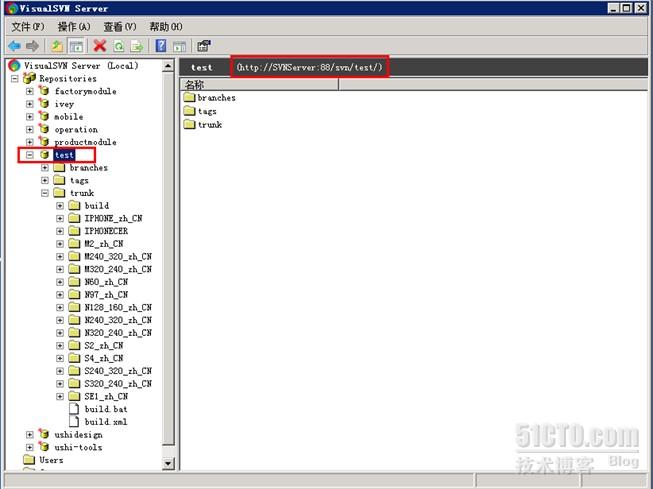
Task: Click the 名称 column header
Action: click(260, 85)
